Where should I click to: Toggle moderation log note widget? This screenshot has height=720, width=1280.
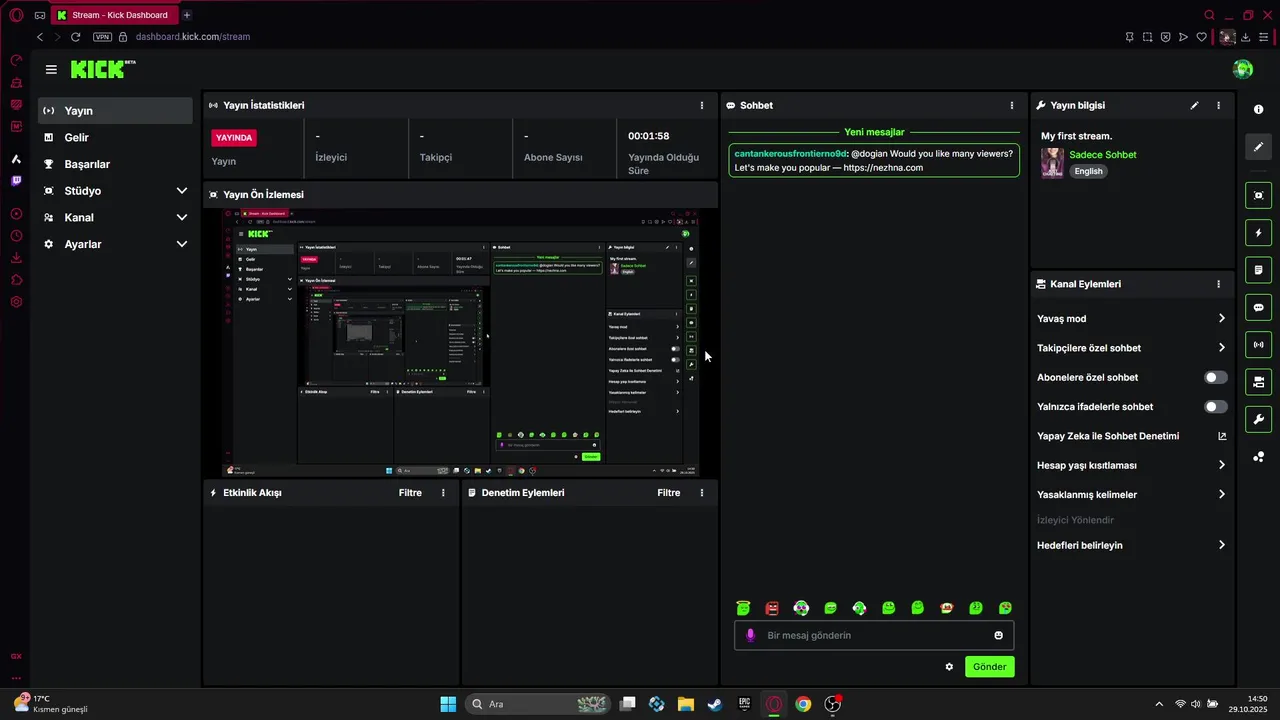pyautogui.click(x=1258, y=270)
